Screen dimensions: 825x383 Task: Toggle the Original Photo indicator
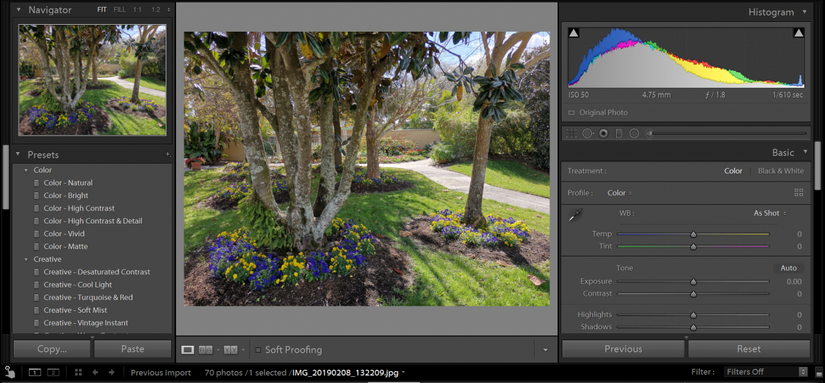(x=571, y=113)
